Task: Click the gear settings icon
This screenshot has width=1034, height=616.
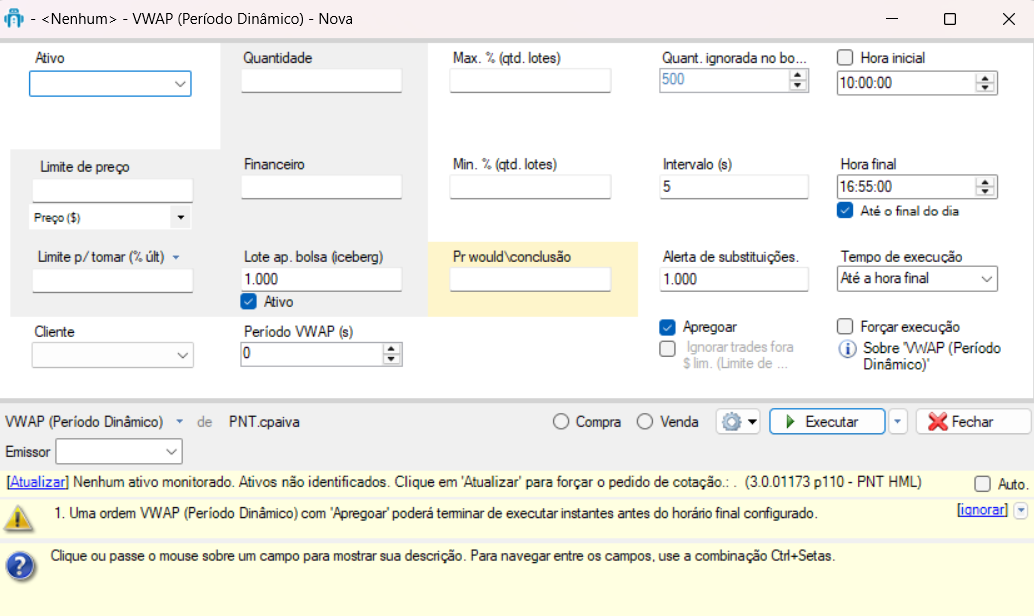Action: (x=731, y=422)
